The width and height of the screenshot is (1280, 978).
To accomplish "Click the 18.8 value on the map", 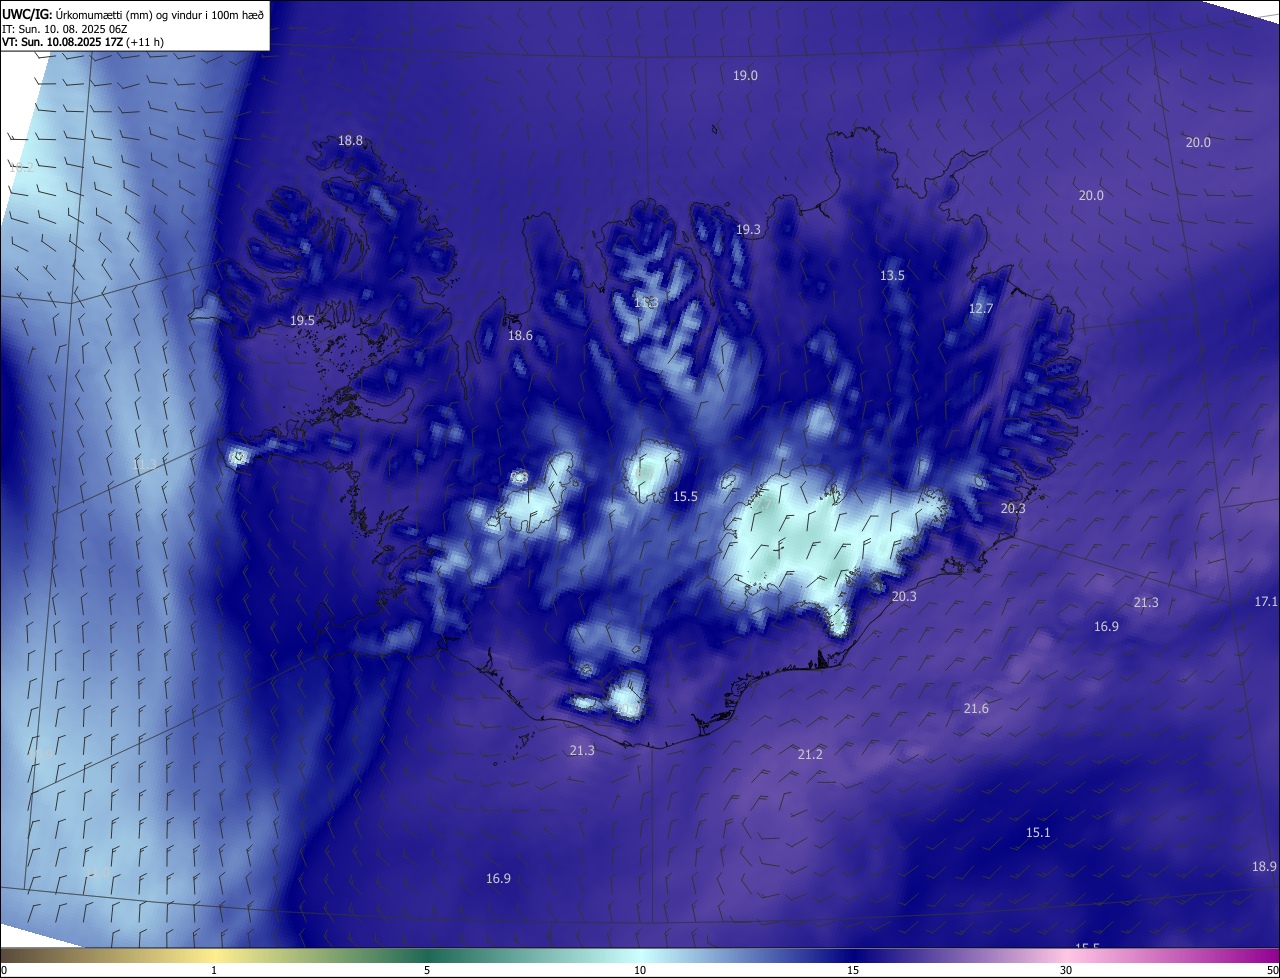I will [x=350, y=141].
